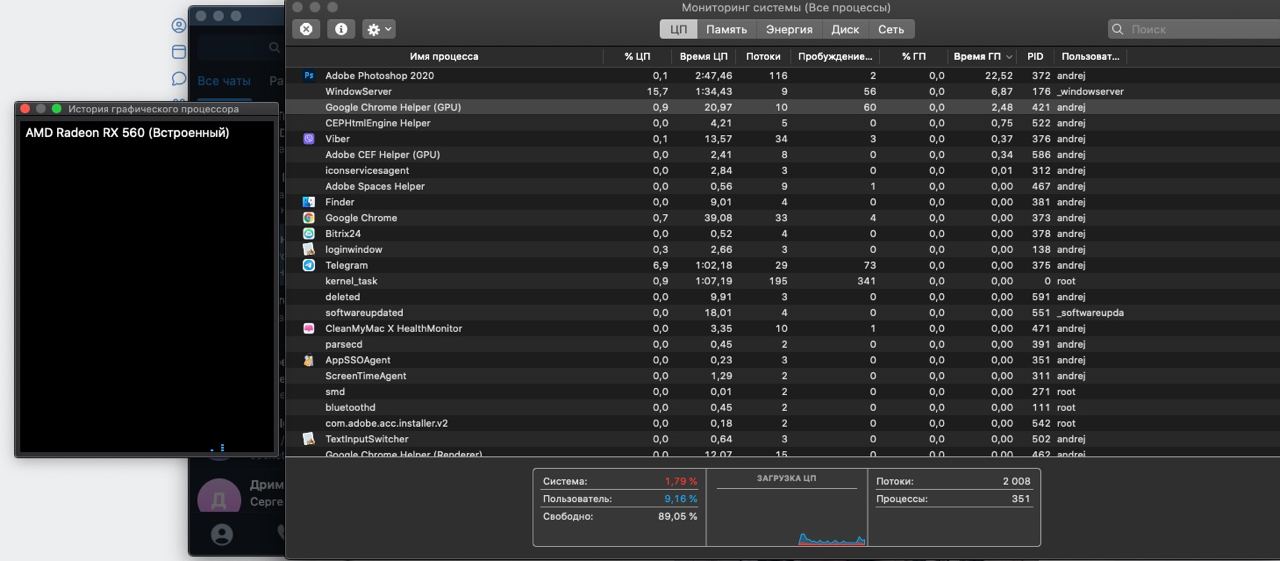Select the Bitrix24 process icon
The width and height of the screenshot is (1280, 561).
[309, 234]
